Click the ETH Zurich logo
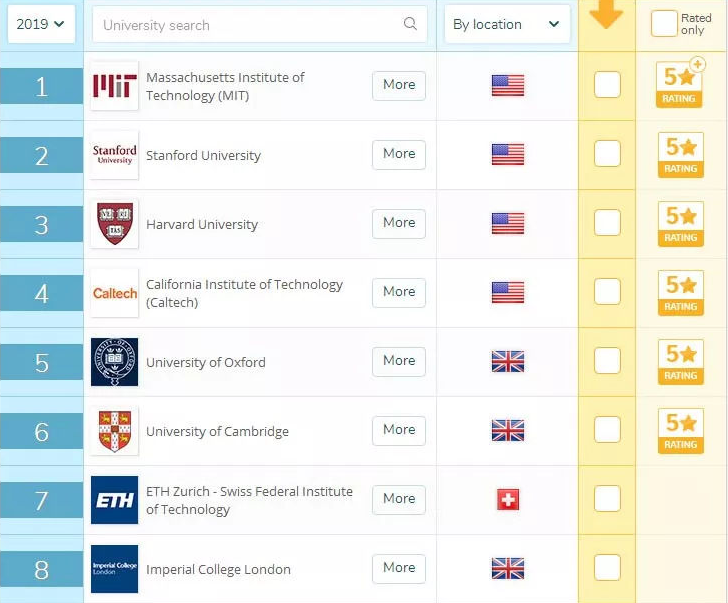728x603 pixels. 114,500
